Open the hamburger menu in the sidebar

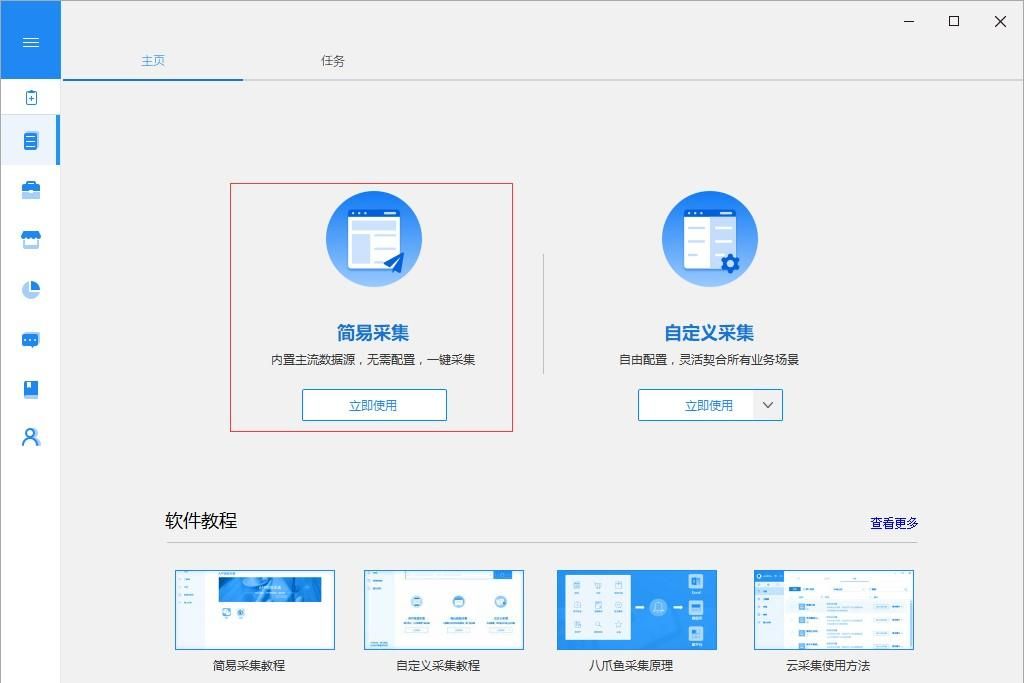pyautogui.click(x=31, y=41)
